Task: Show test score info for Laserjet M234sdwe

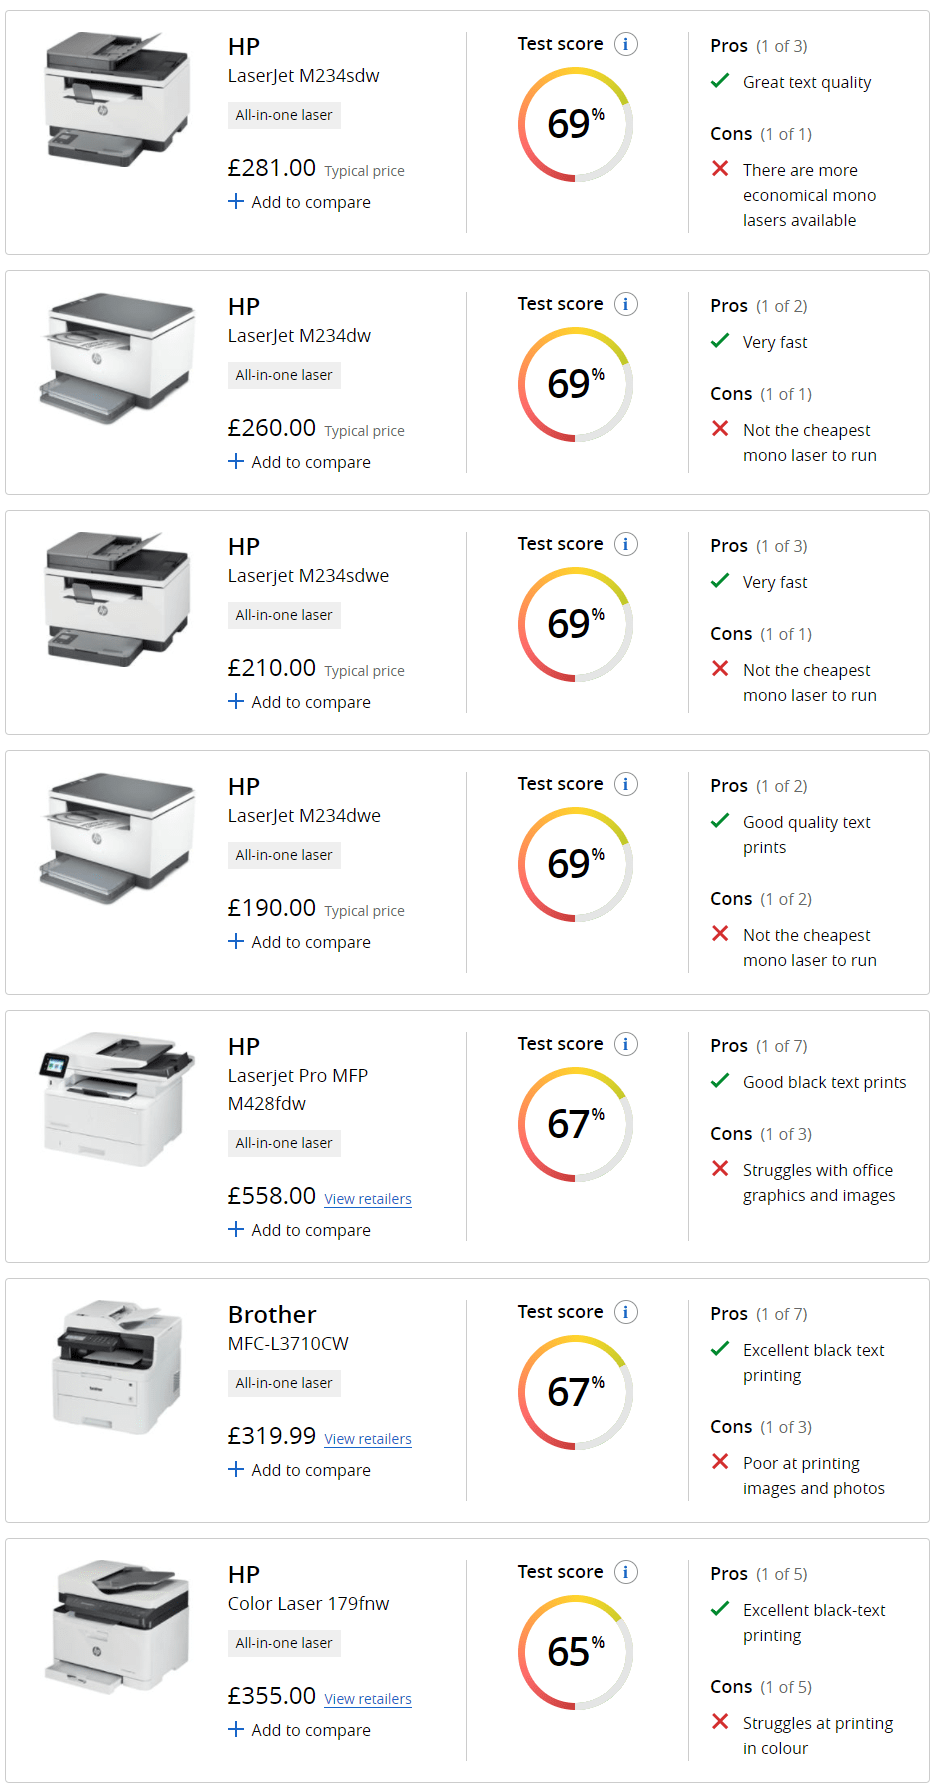Action: (x=626, y=544)
